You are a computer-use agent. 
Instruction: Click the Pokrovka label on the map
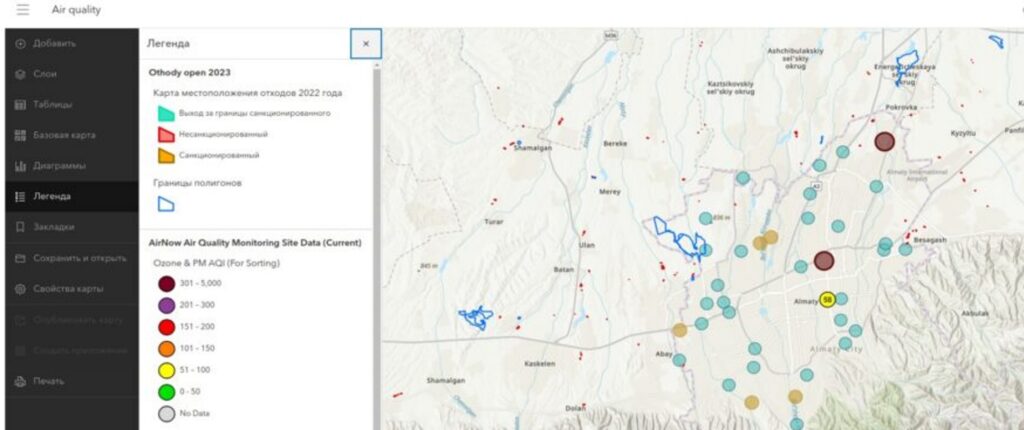pos(901,107)
